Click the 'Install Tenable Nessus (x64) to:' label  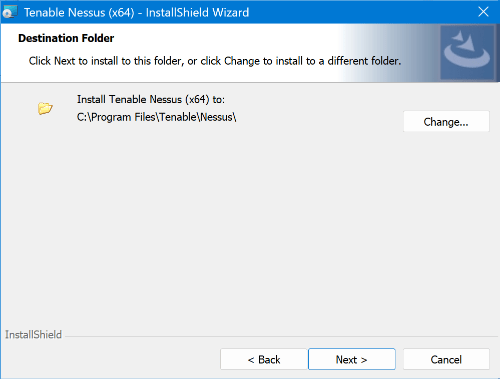tap(151, 99)
